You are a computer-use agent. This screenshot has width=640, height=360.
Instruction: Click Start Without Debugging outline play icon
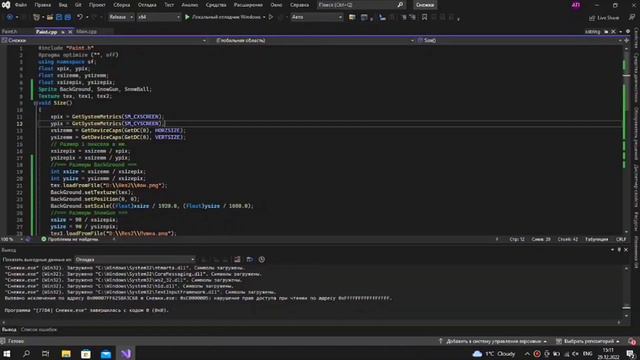tap(271, 17)
